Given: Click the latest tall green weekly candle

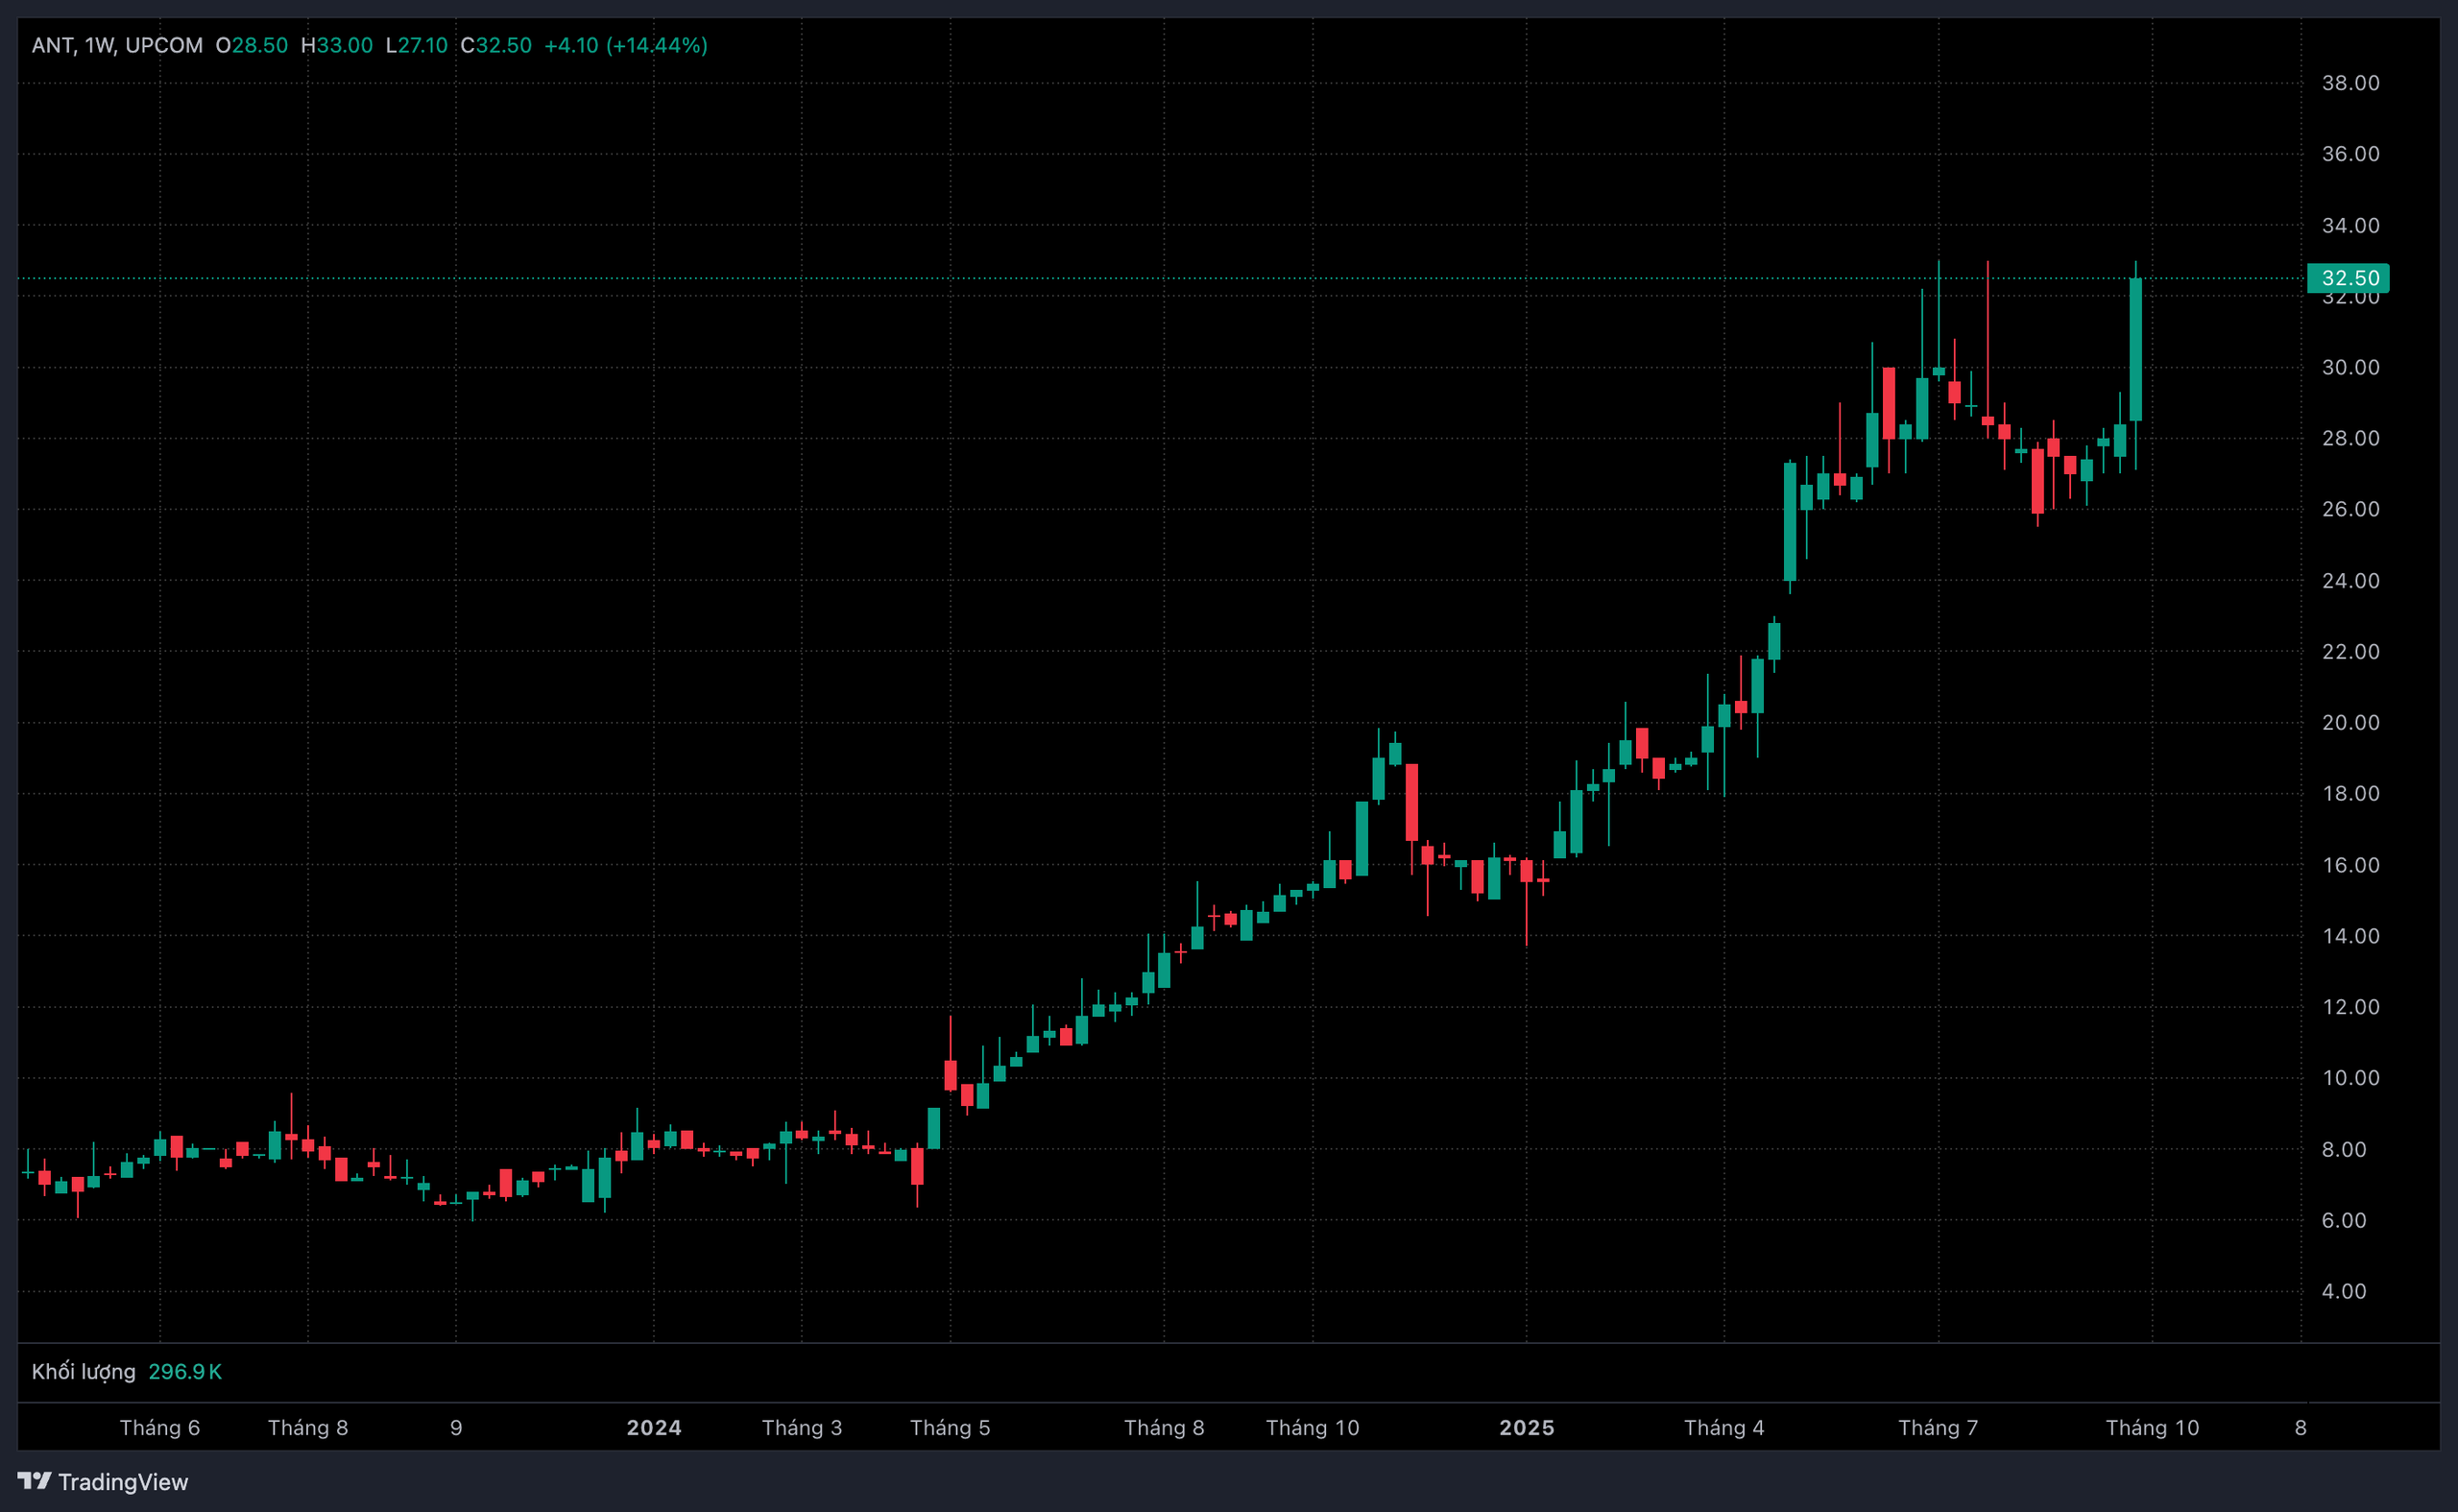Looking at the screenshot, I should click(x=2136, y=350).
